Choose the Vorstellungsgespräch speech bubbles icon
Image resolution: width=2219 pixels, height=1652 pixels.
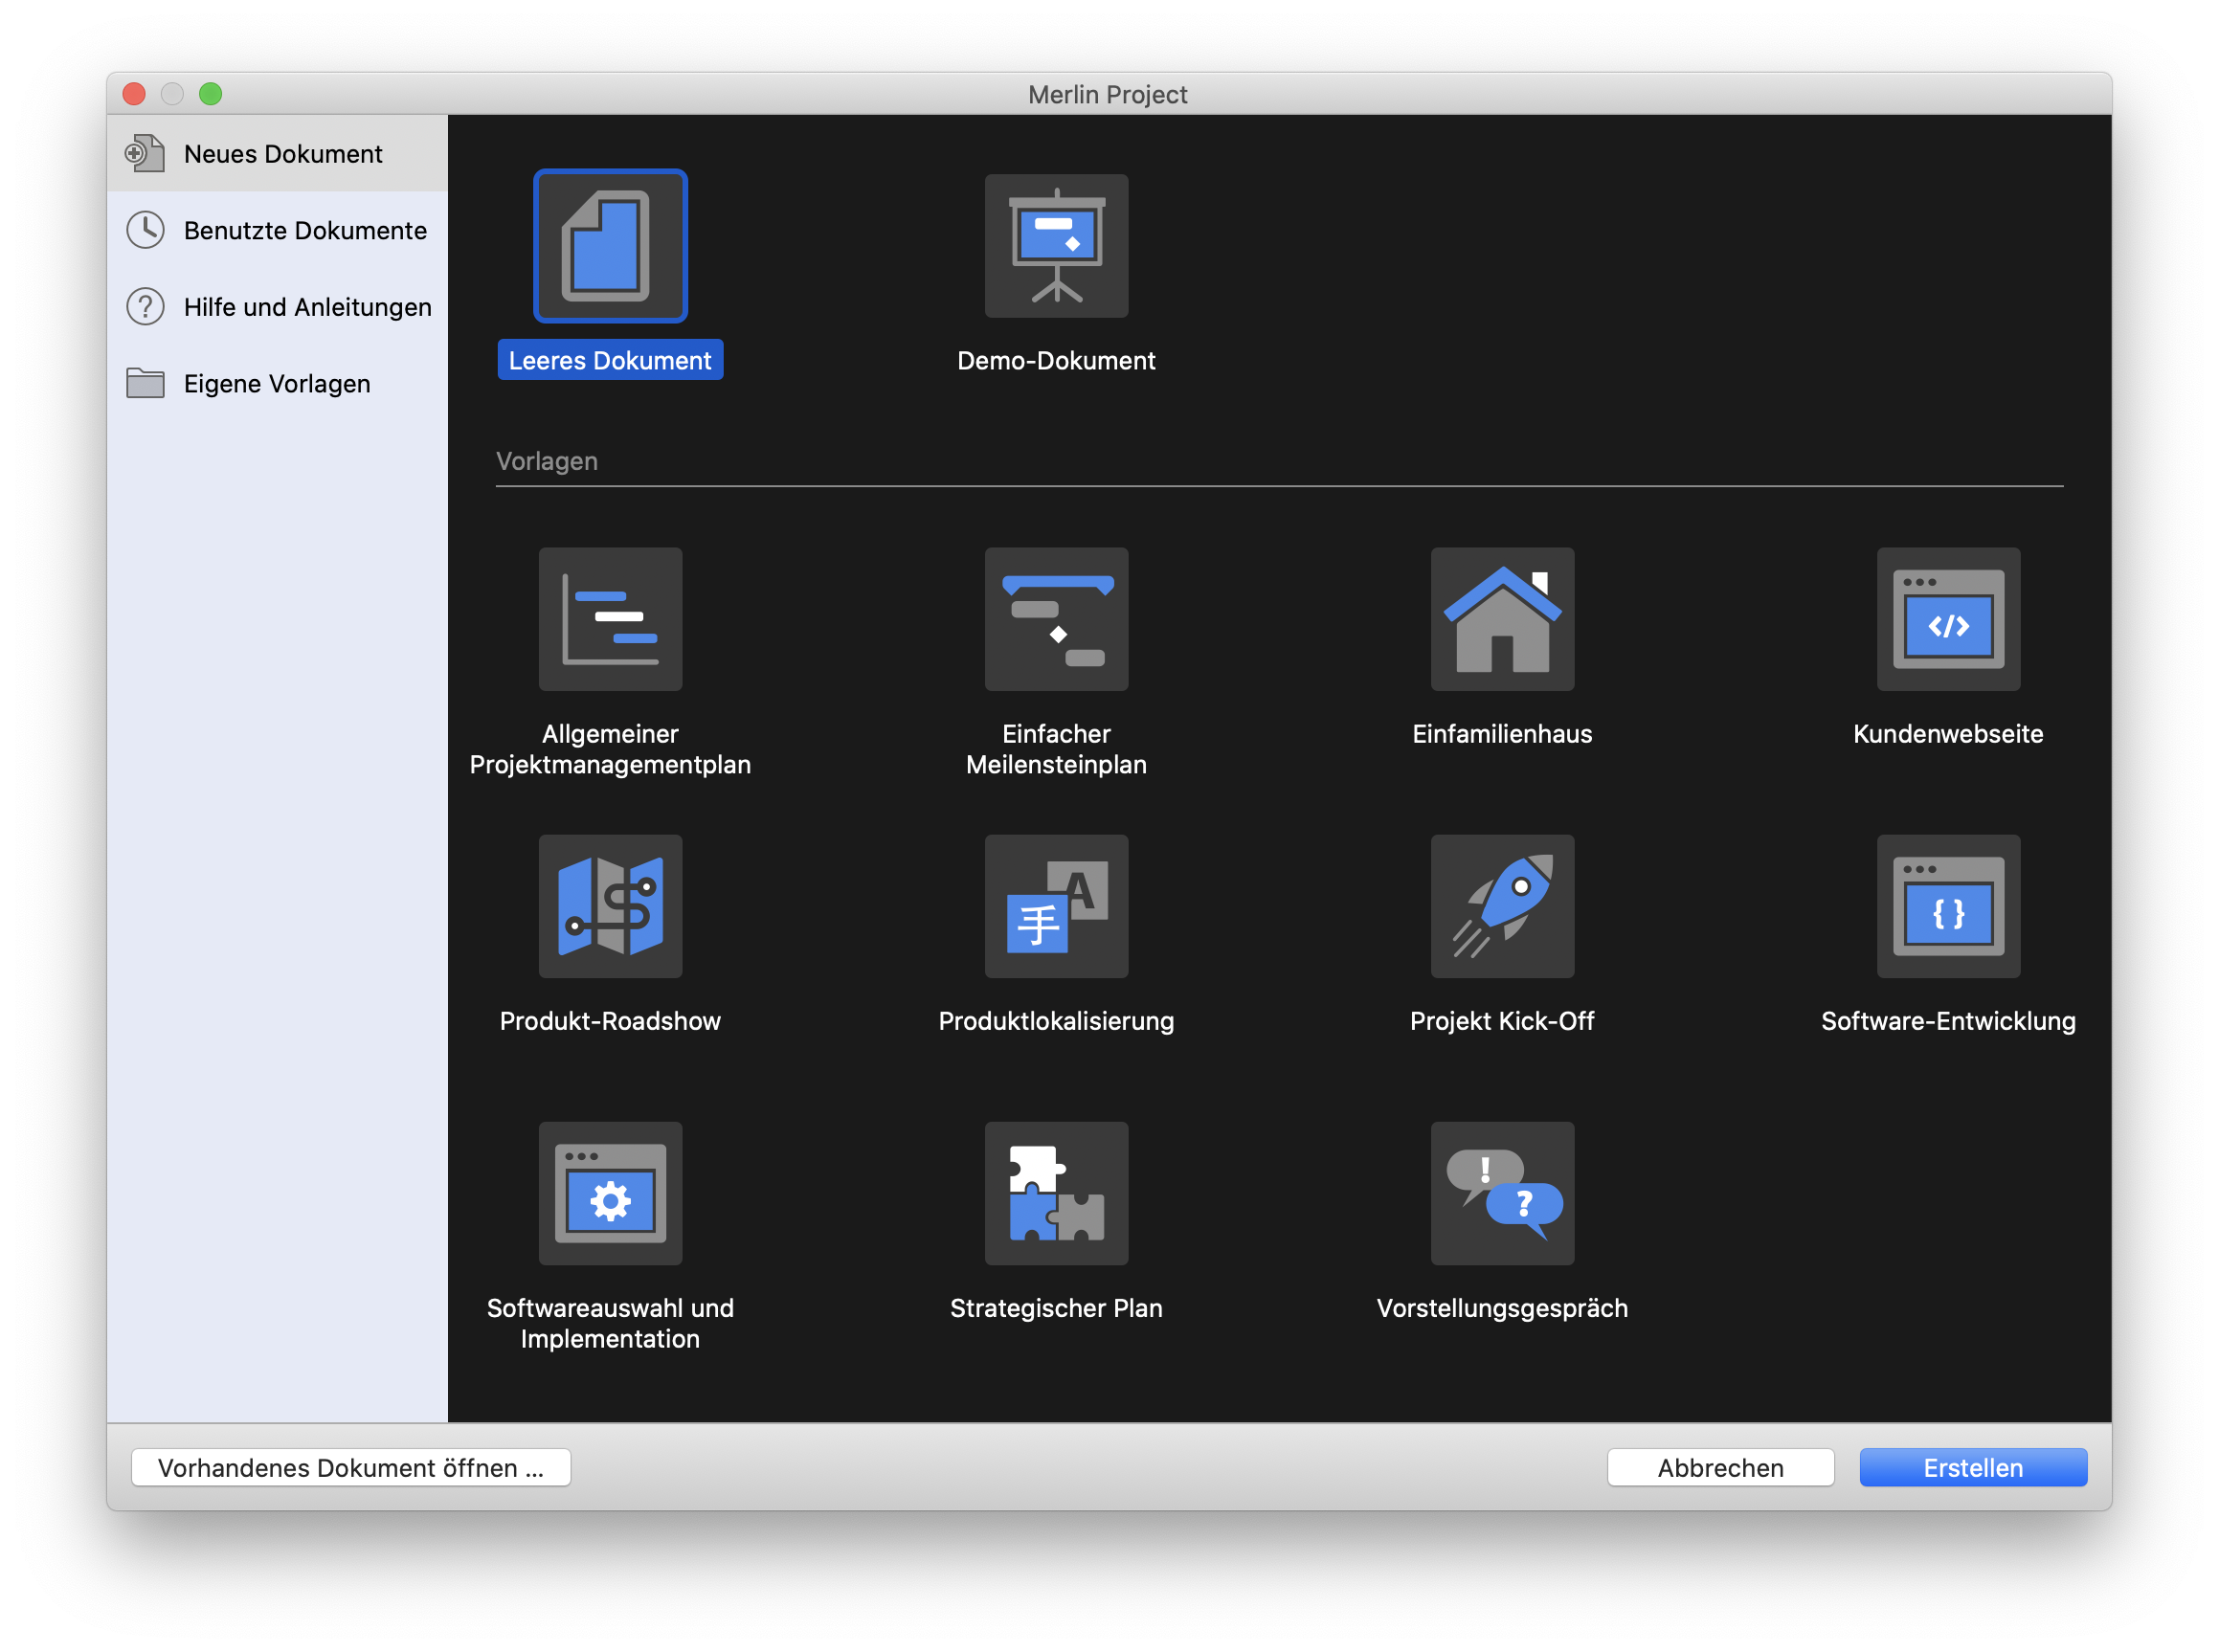pyautogui.click(x=1502, y=1193)
